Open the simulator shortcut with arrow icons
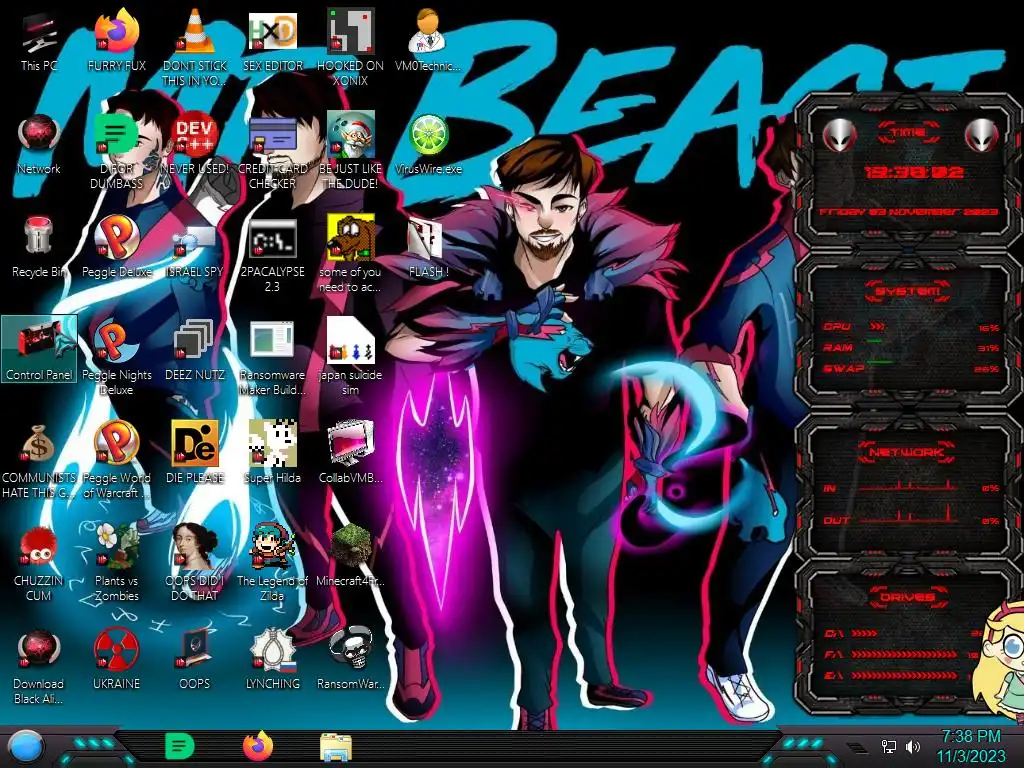The width and height of the screenshot is (1024, 768). click(x=350, y=358)
